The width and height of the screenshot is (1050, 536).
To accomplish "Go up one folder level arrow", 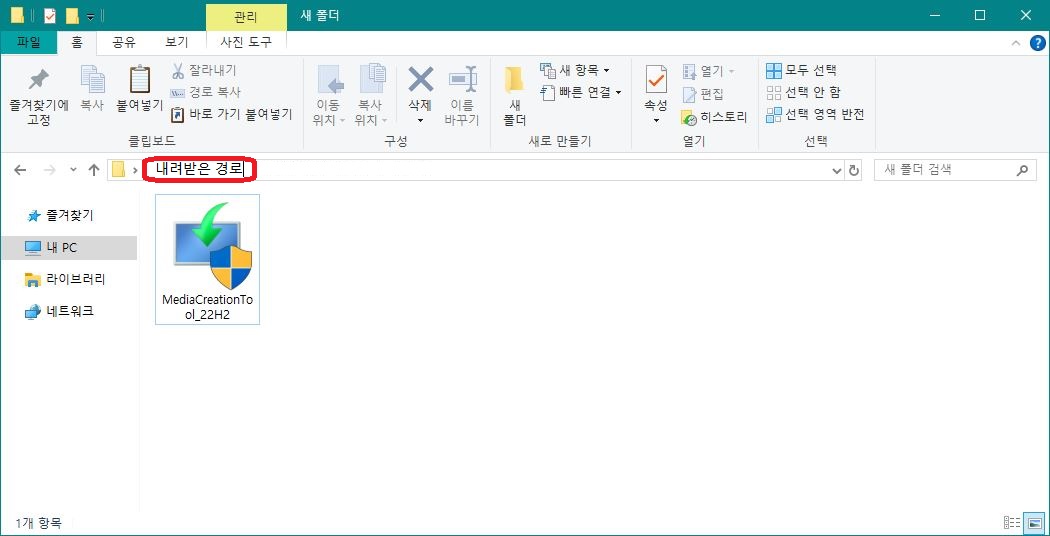I will click(94, 170).
